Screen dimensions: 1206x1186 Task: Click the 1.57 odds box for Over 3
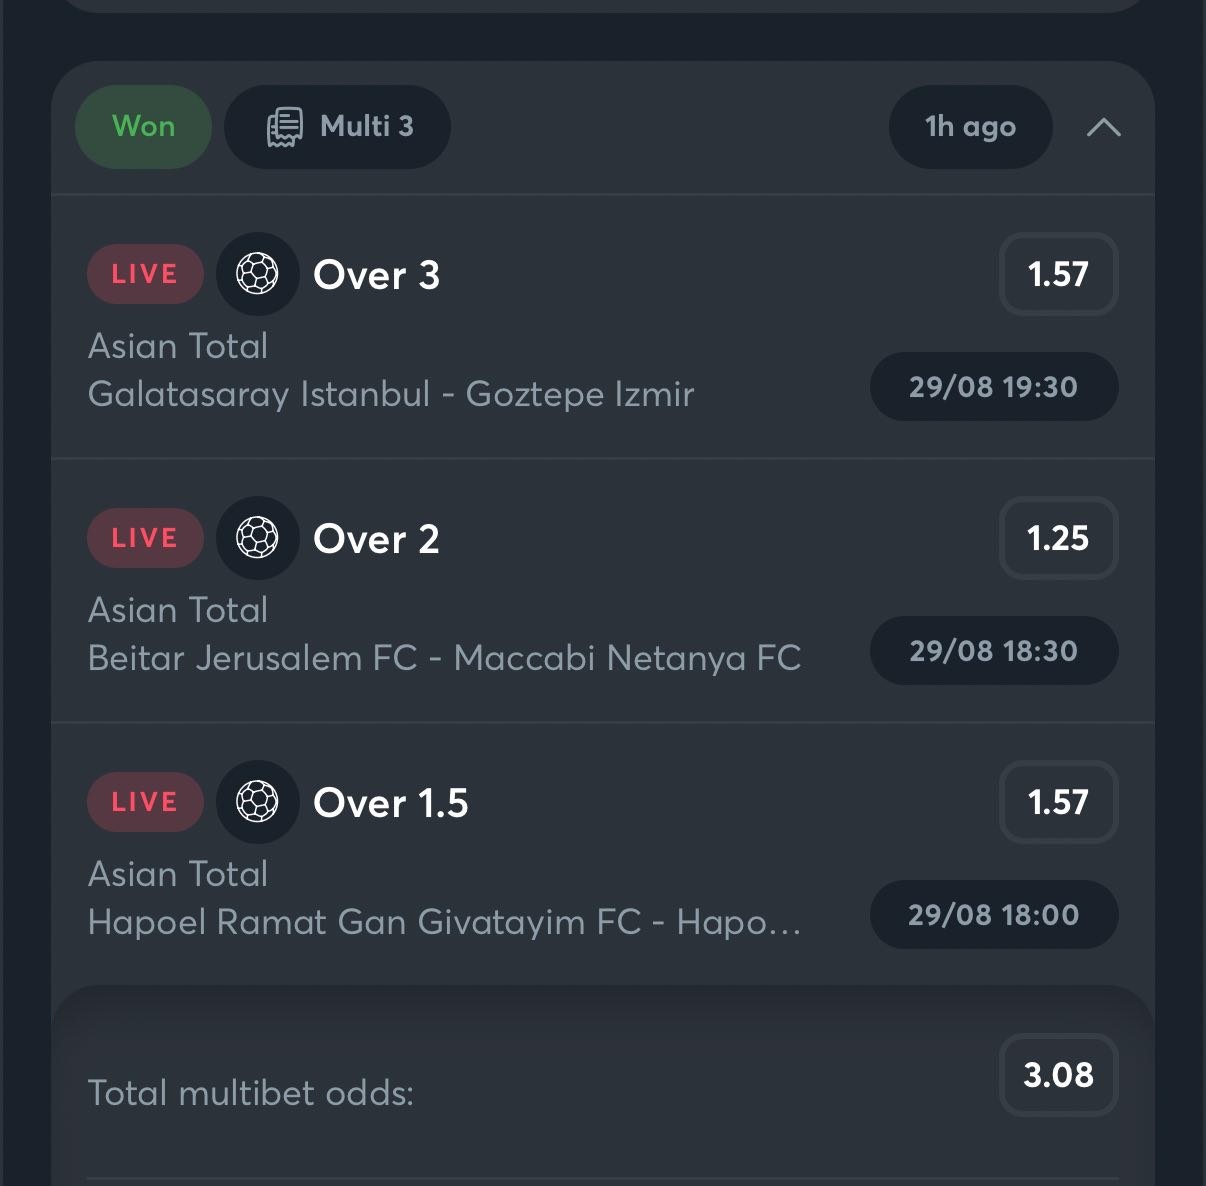[1058, 274]
